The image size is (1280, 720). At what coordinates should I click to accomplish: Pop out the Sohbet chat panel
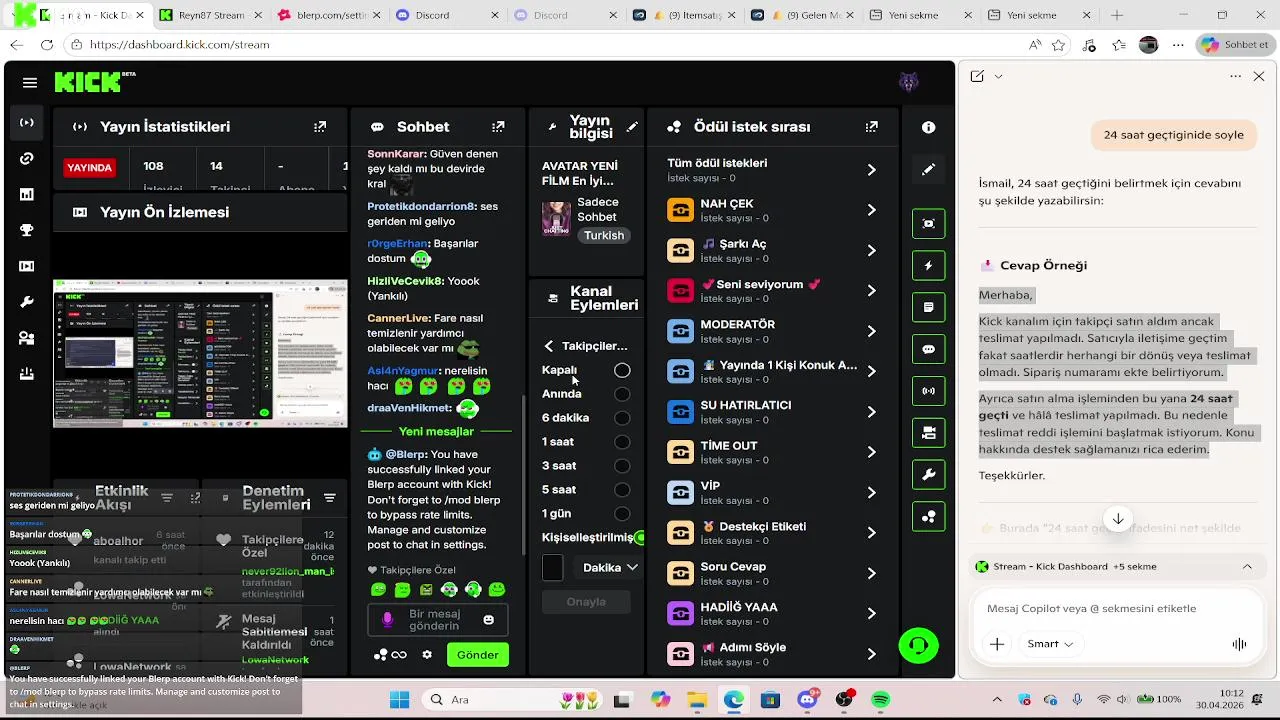point(498,127)
